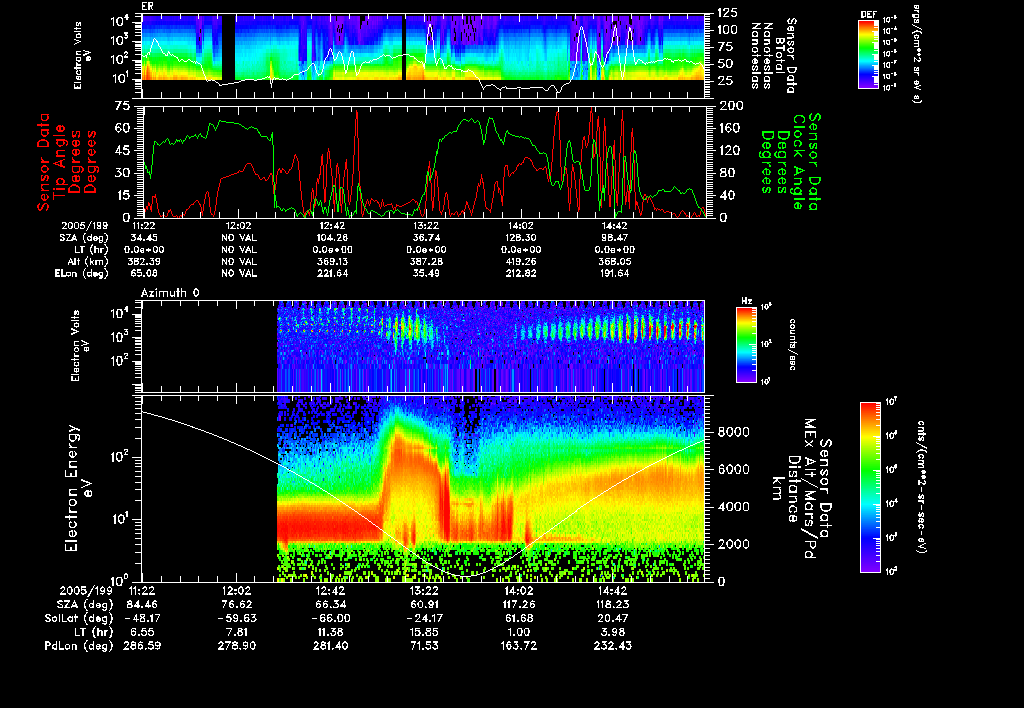
Task: Click the Hz counts/sec color bar
Action: click(x=746, y=344)
